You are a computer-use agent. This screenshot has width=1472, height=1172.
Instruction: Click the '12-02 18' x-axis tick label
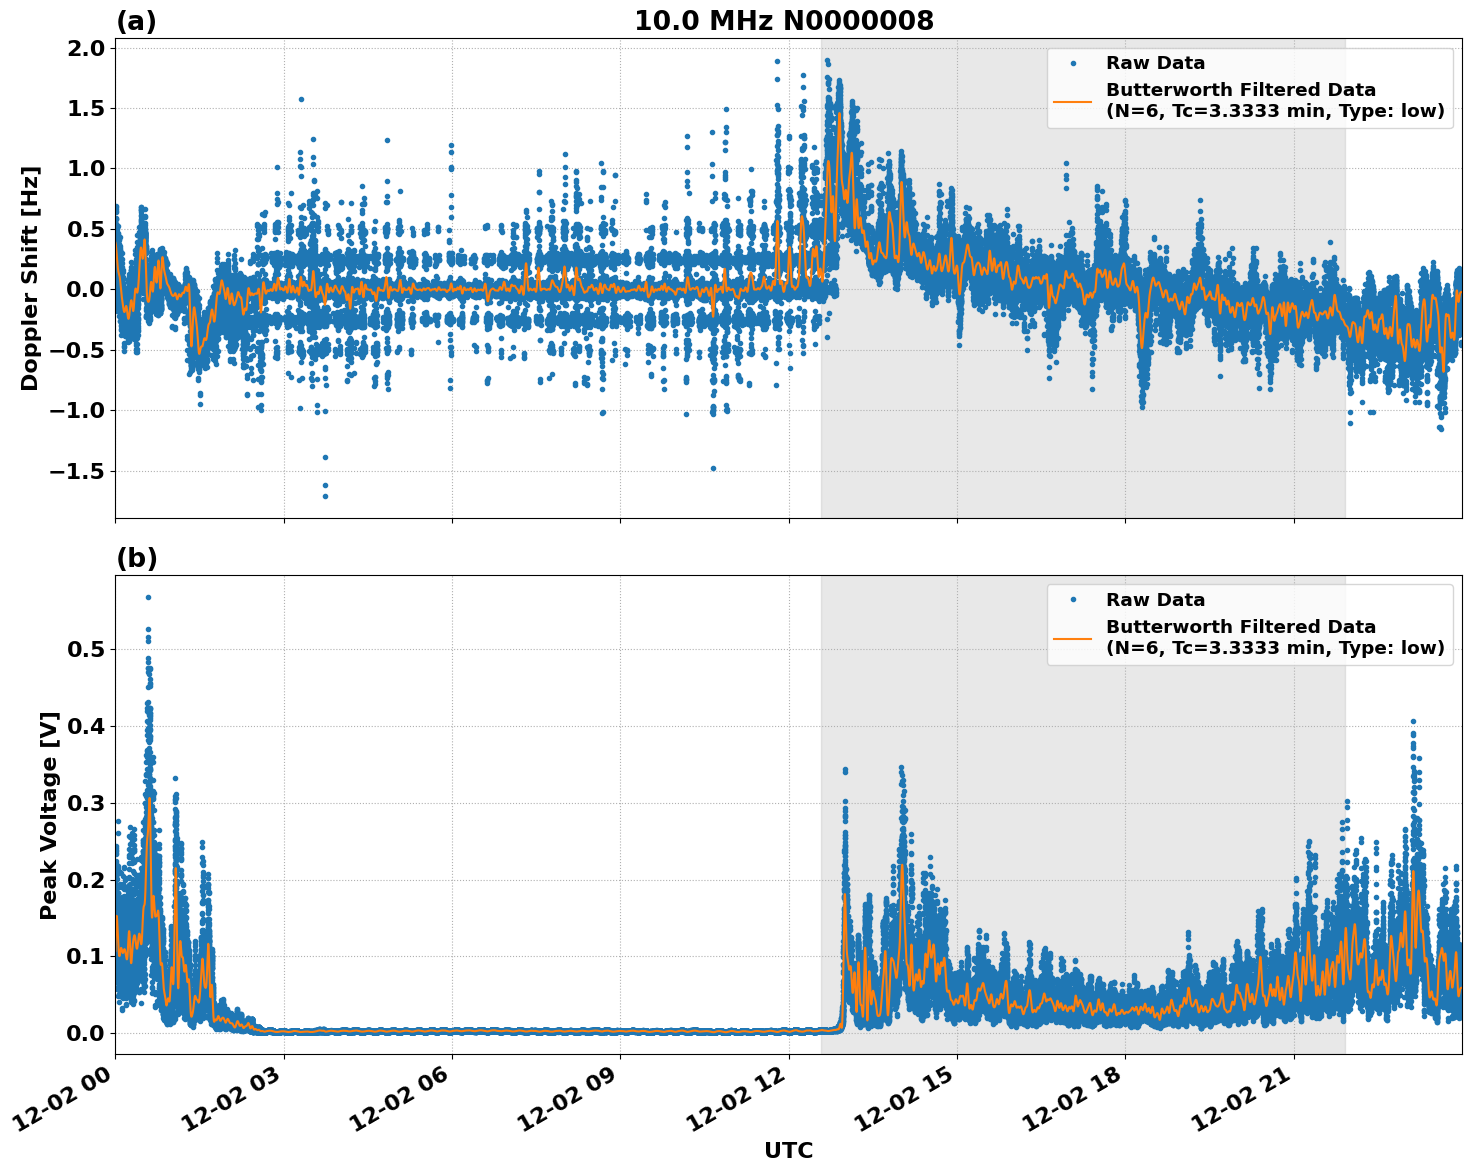coord(1073,1098)
